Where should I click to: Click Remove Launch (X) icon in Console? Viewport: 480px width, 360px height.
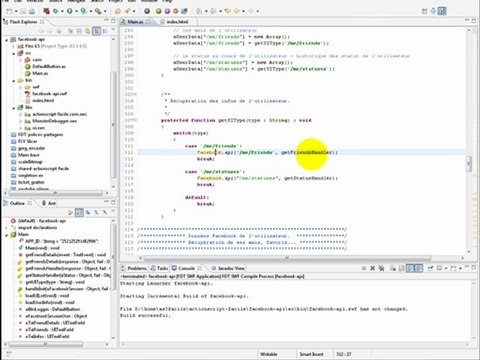[373, 268]
